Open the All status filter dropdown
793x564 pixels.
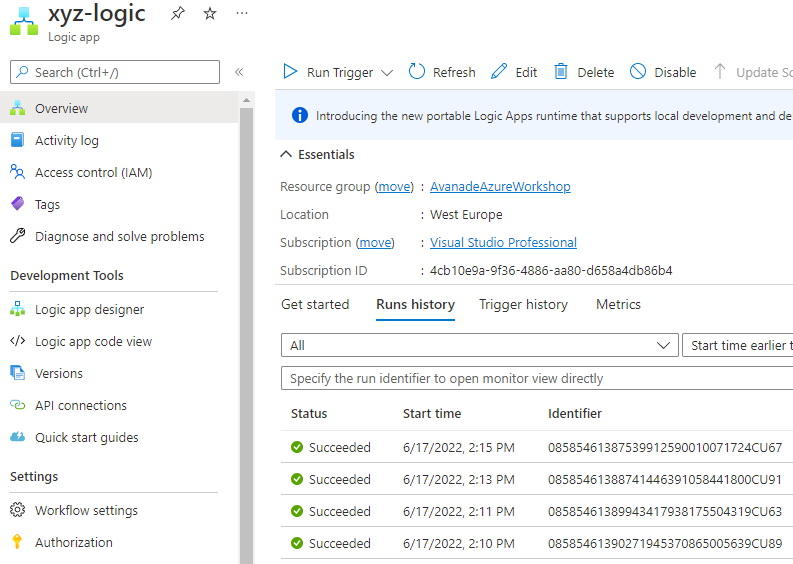click(479, 345)
